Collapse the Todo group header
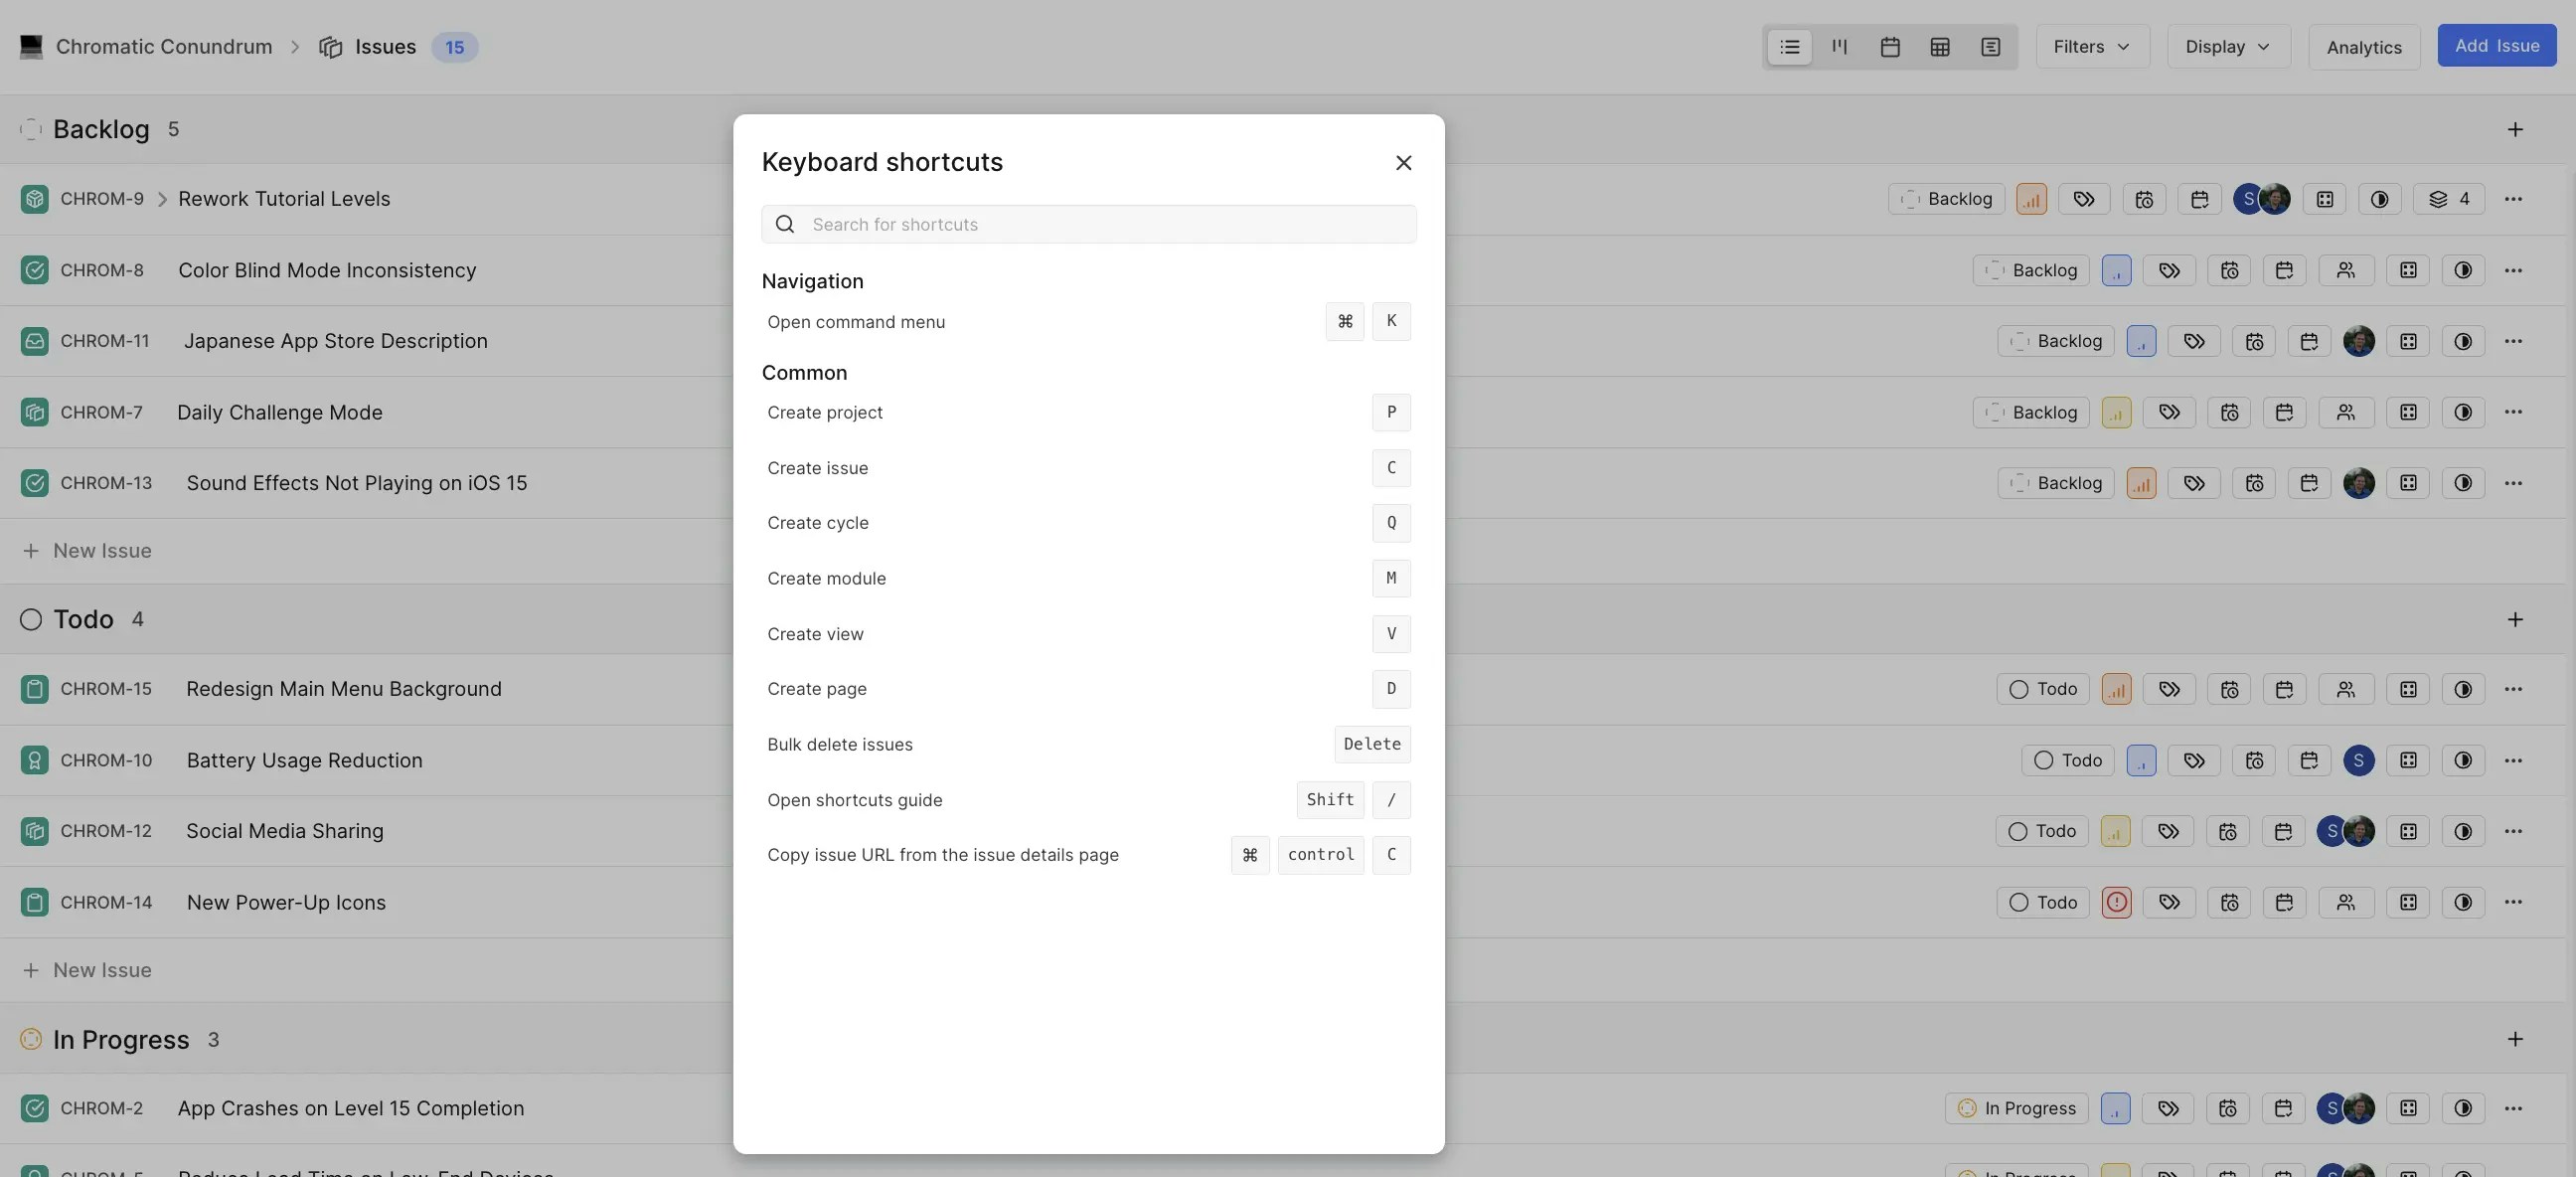 tap(83, 619)
